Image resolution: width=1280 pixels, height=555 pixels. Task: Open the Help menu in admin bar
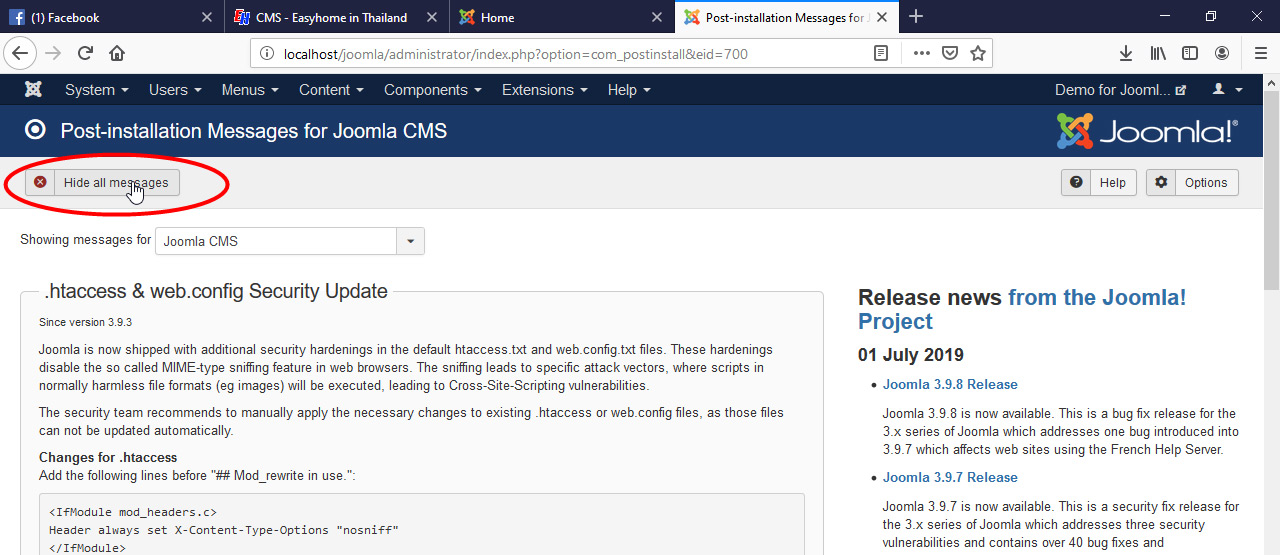(x=629, y=90)
